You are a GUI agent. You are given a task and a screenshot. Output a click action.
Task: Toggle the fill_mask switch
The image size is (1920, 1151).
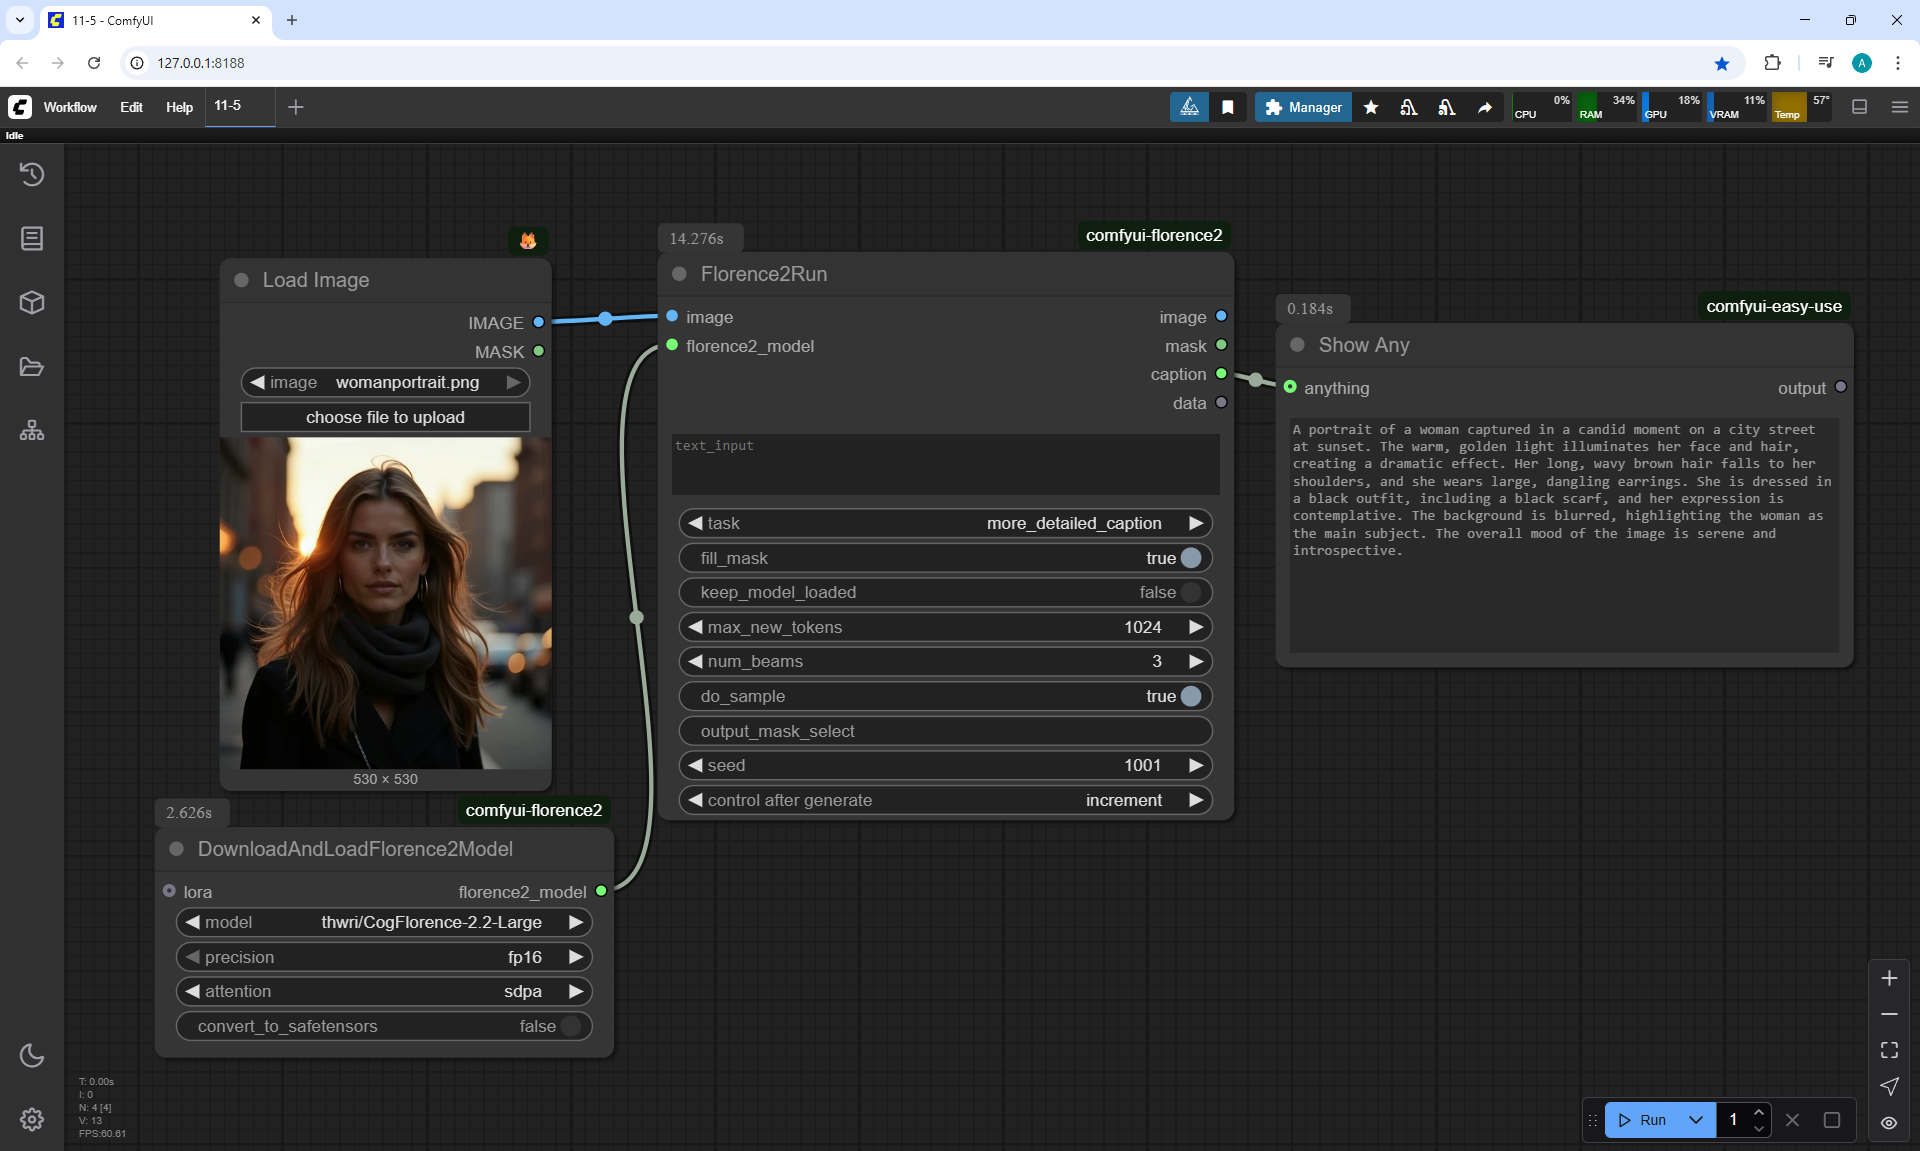(x=1190, y=558)
